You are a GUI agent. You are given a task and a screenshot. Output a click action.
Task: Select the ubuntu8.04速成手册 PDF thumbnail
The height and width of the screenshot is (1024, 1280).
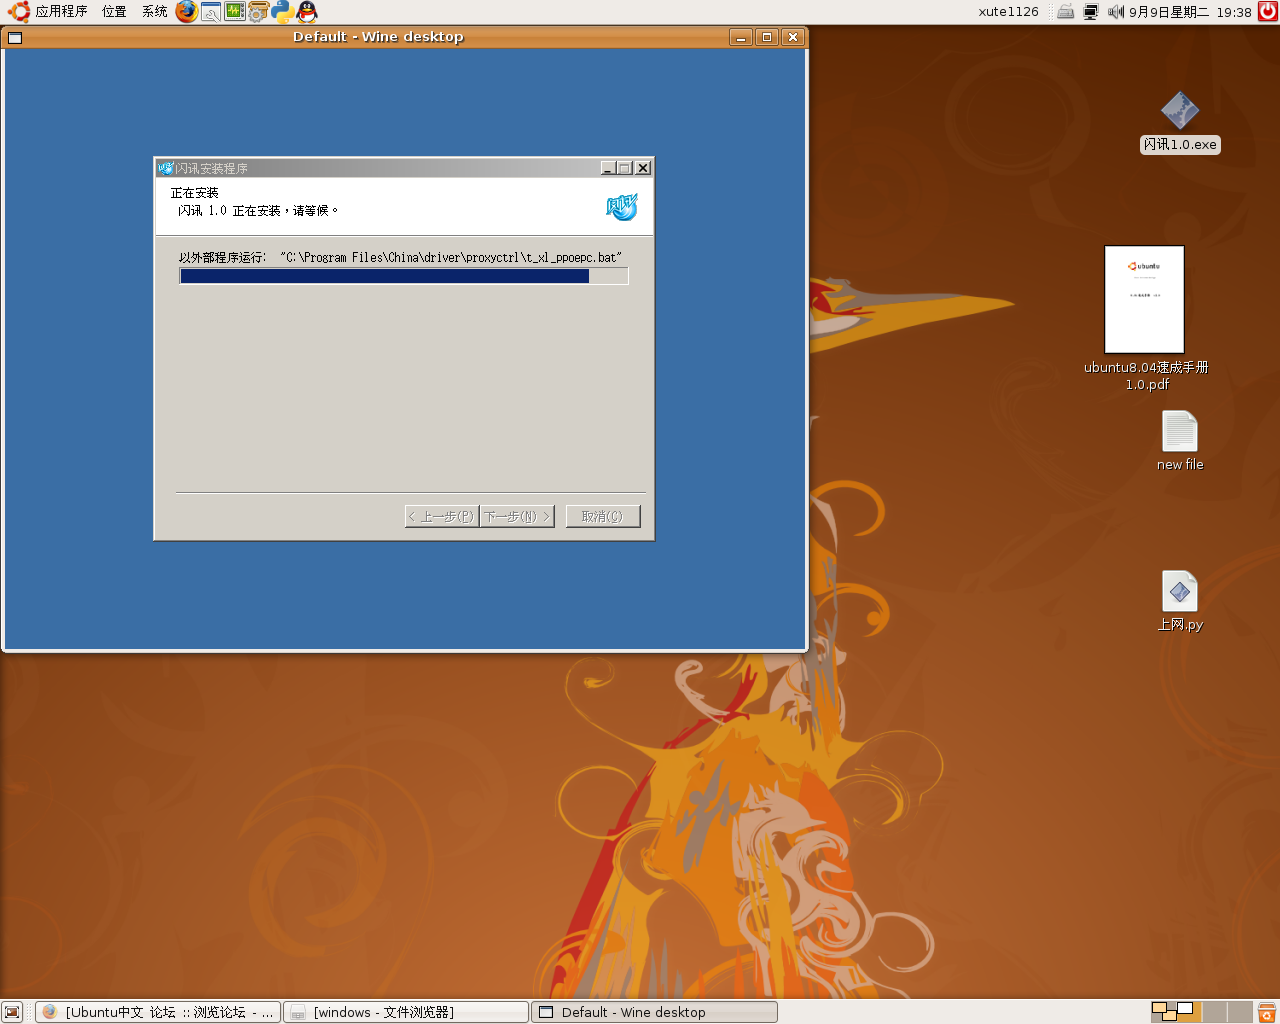(x=1144, y=299)
